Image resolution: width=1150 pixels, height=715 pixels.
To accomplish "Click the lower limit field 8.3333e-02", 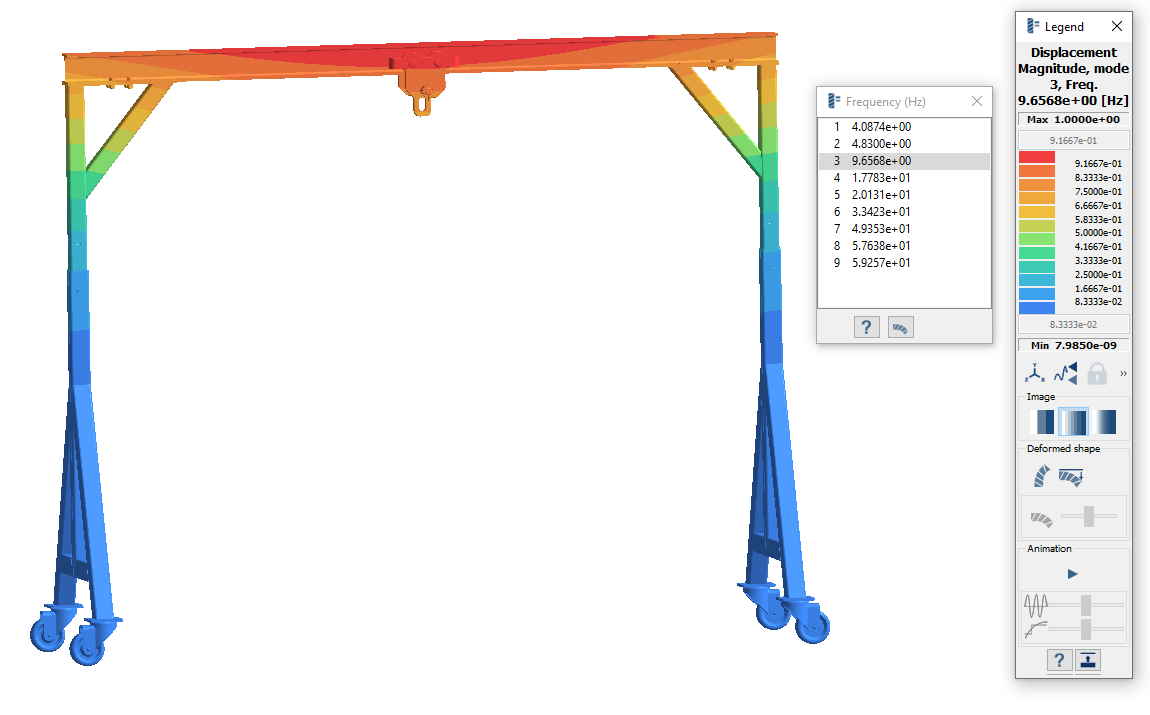I will coord(1074,324).
